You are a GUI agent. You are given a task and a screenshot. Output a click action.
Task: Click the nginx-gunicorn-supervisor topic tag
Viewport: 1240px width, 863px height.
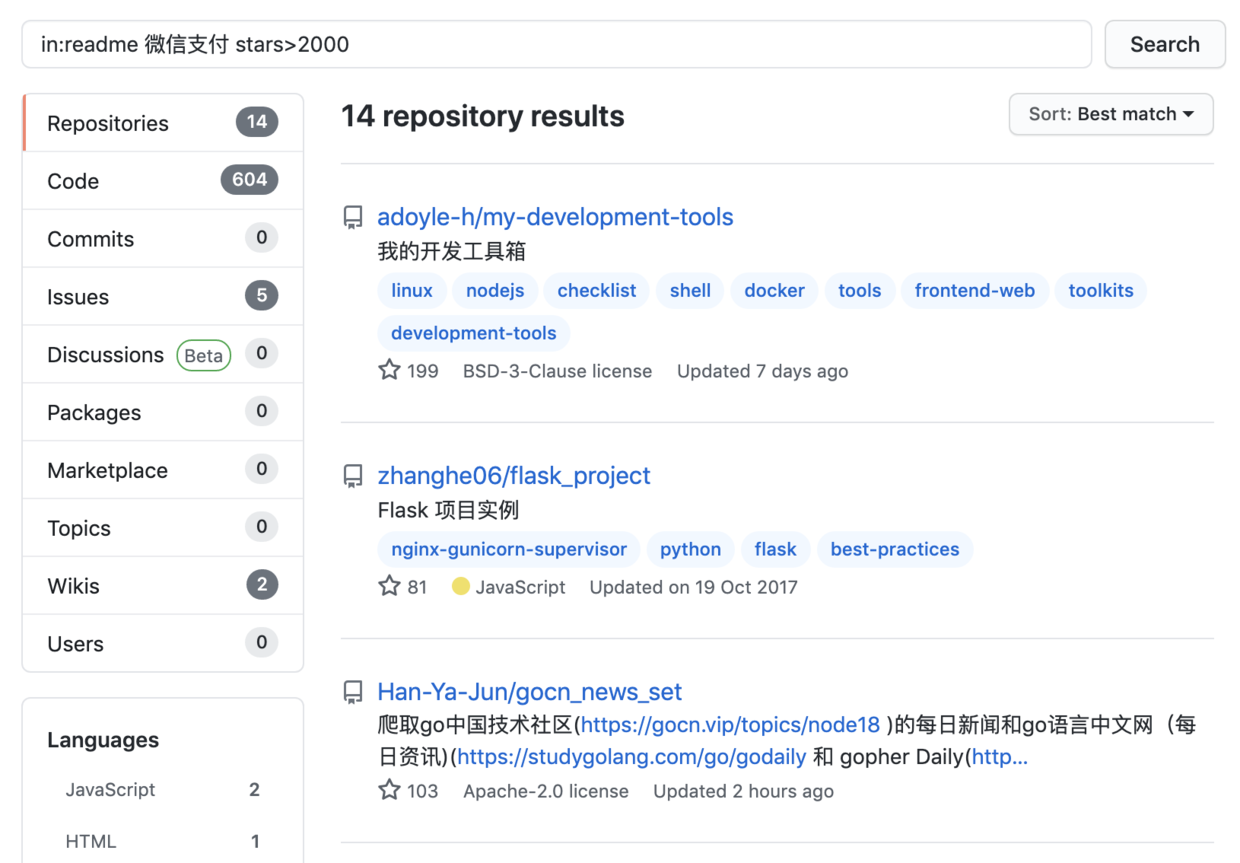[x=509, y=549]
